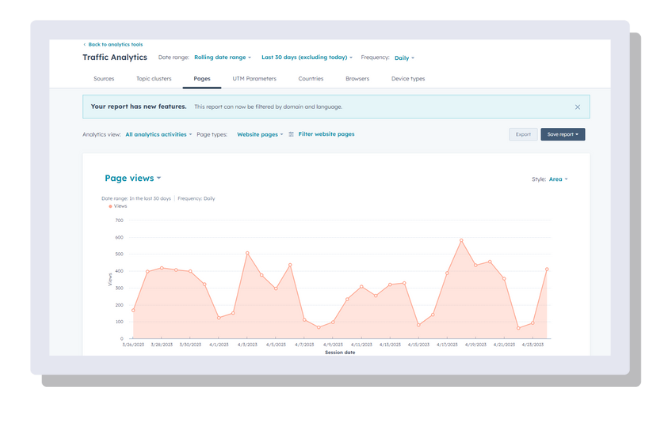
Task: Select the Pages tab
Action: coord(202,78)
